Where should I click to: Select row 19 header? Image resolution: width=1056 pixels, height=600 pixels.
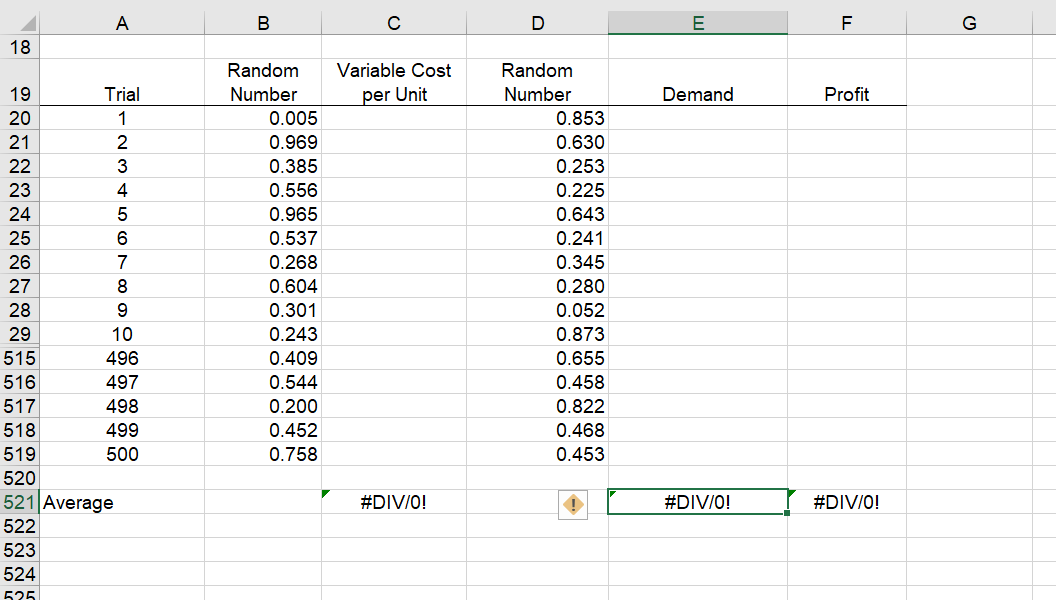pos(20,82)
